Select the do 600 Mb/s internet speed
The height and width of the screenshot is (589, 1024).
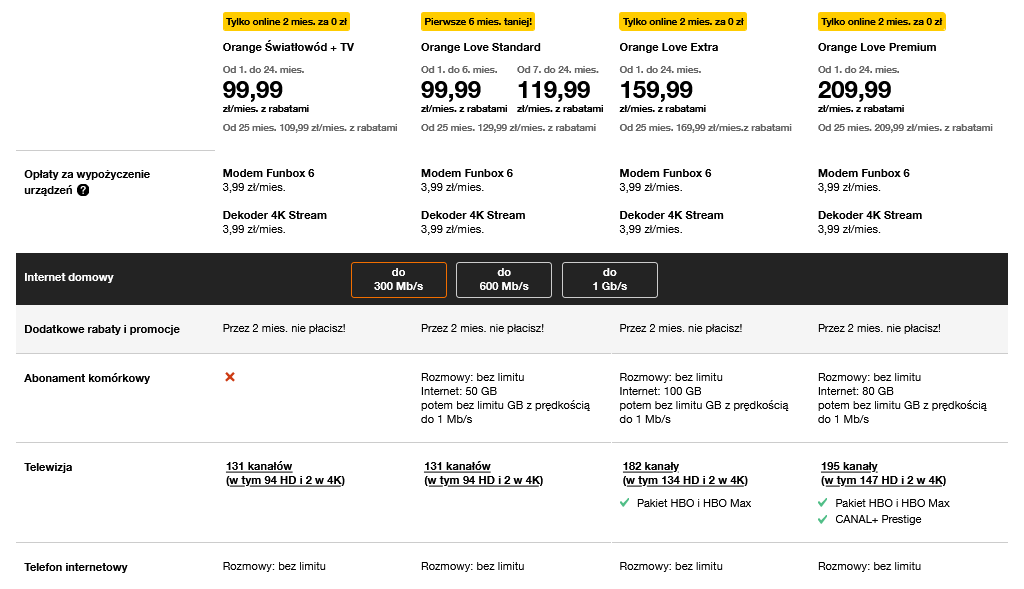click(504, 279)
